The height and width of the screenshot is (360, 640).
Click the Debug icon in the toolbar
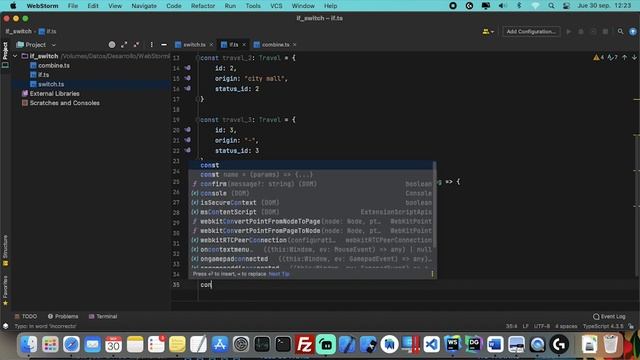(x=581, y=31)
